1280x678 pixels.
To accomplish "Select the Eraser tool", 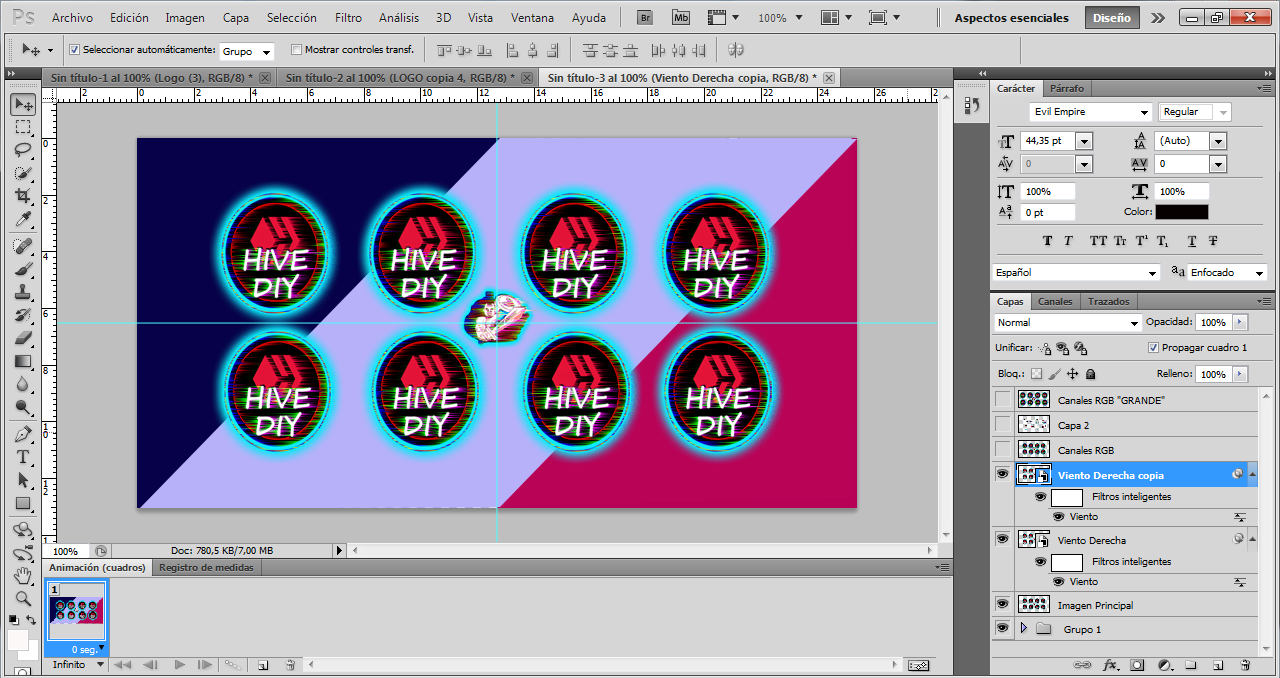I will [23, 338].
